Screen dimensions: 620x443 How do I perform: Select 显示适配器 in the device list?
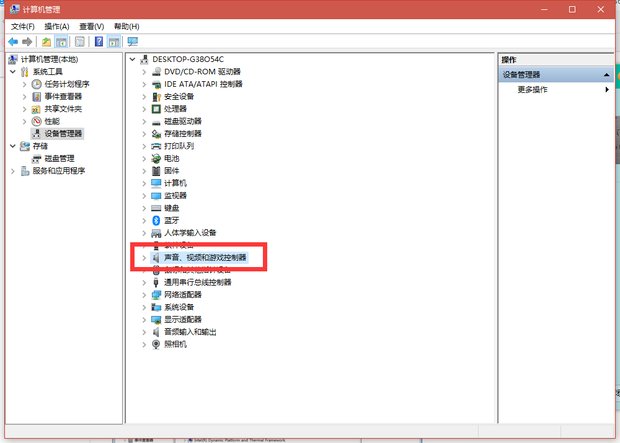tap(182, 319)
